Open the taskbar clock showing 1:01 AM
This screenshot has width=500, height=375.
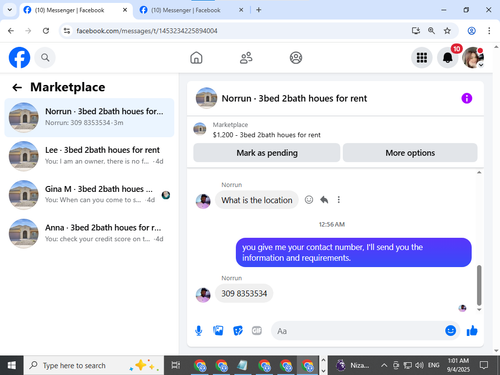coord(458,365)
